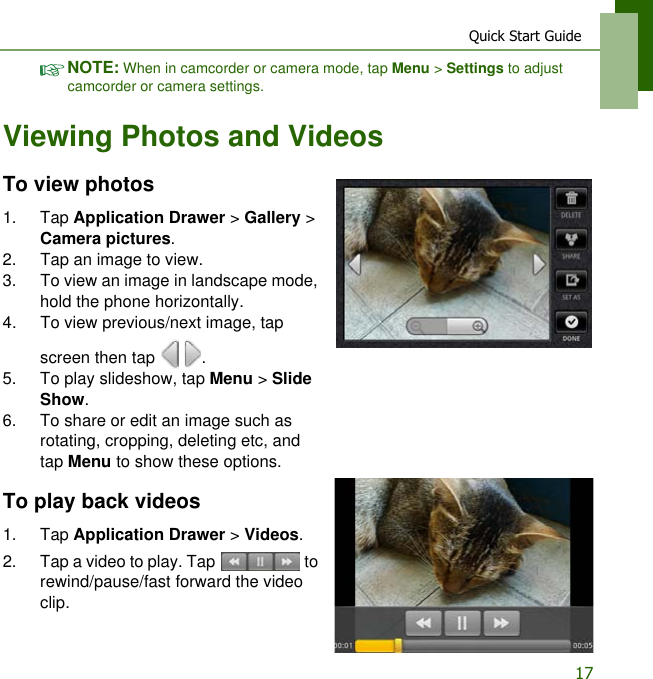Click the 00:01 elapsed time label

tap(344, 646)
